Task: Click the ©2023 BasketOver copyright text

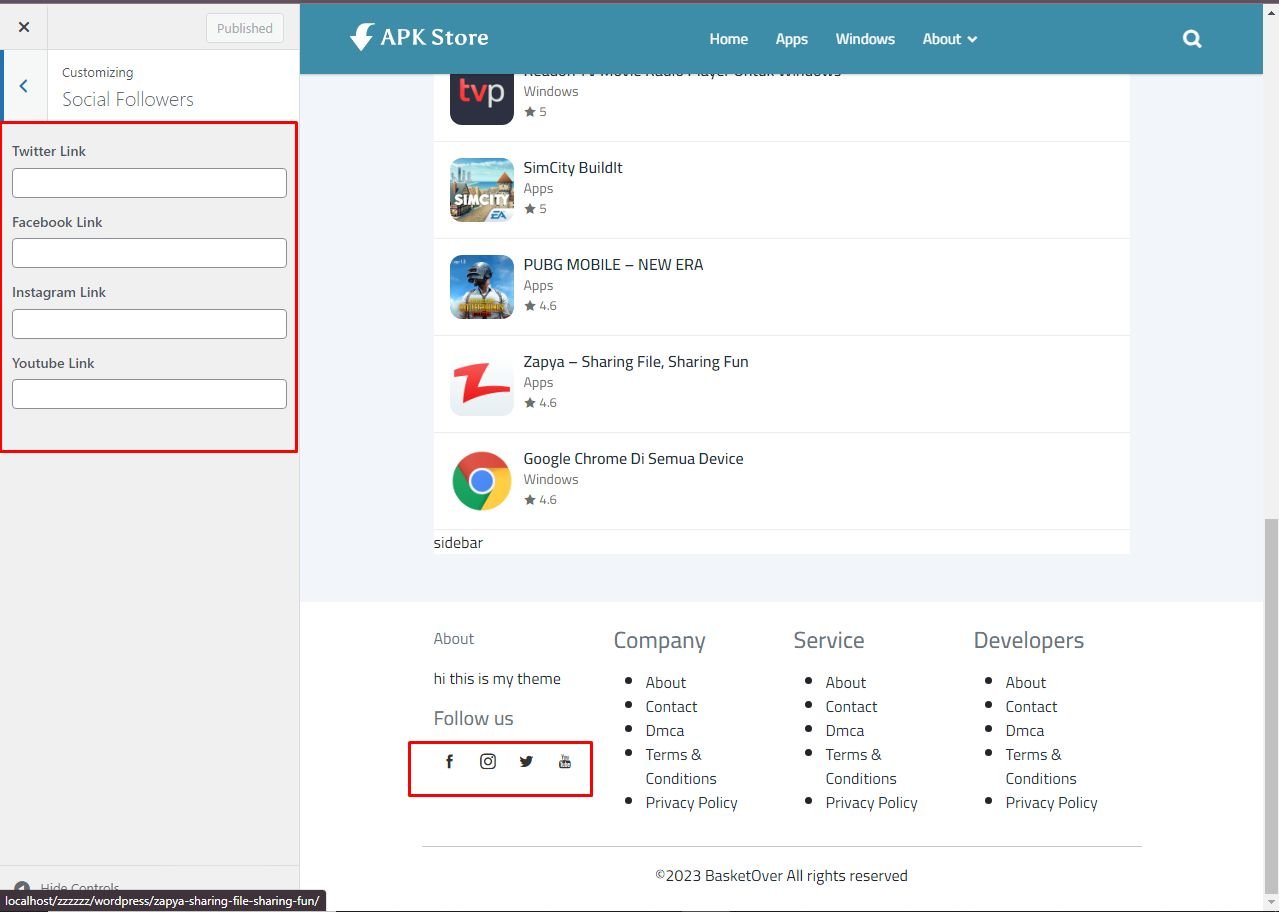Action: 781,876
